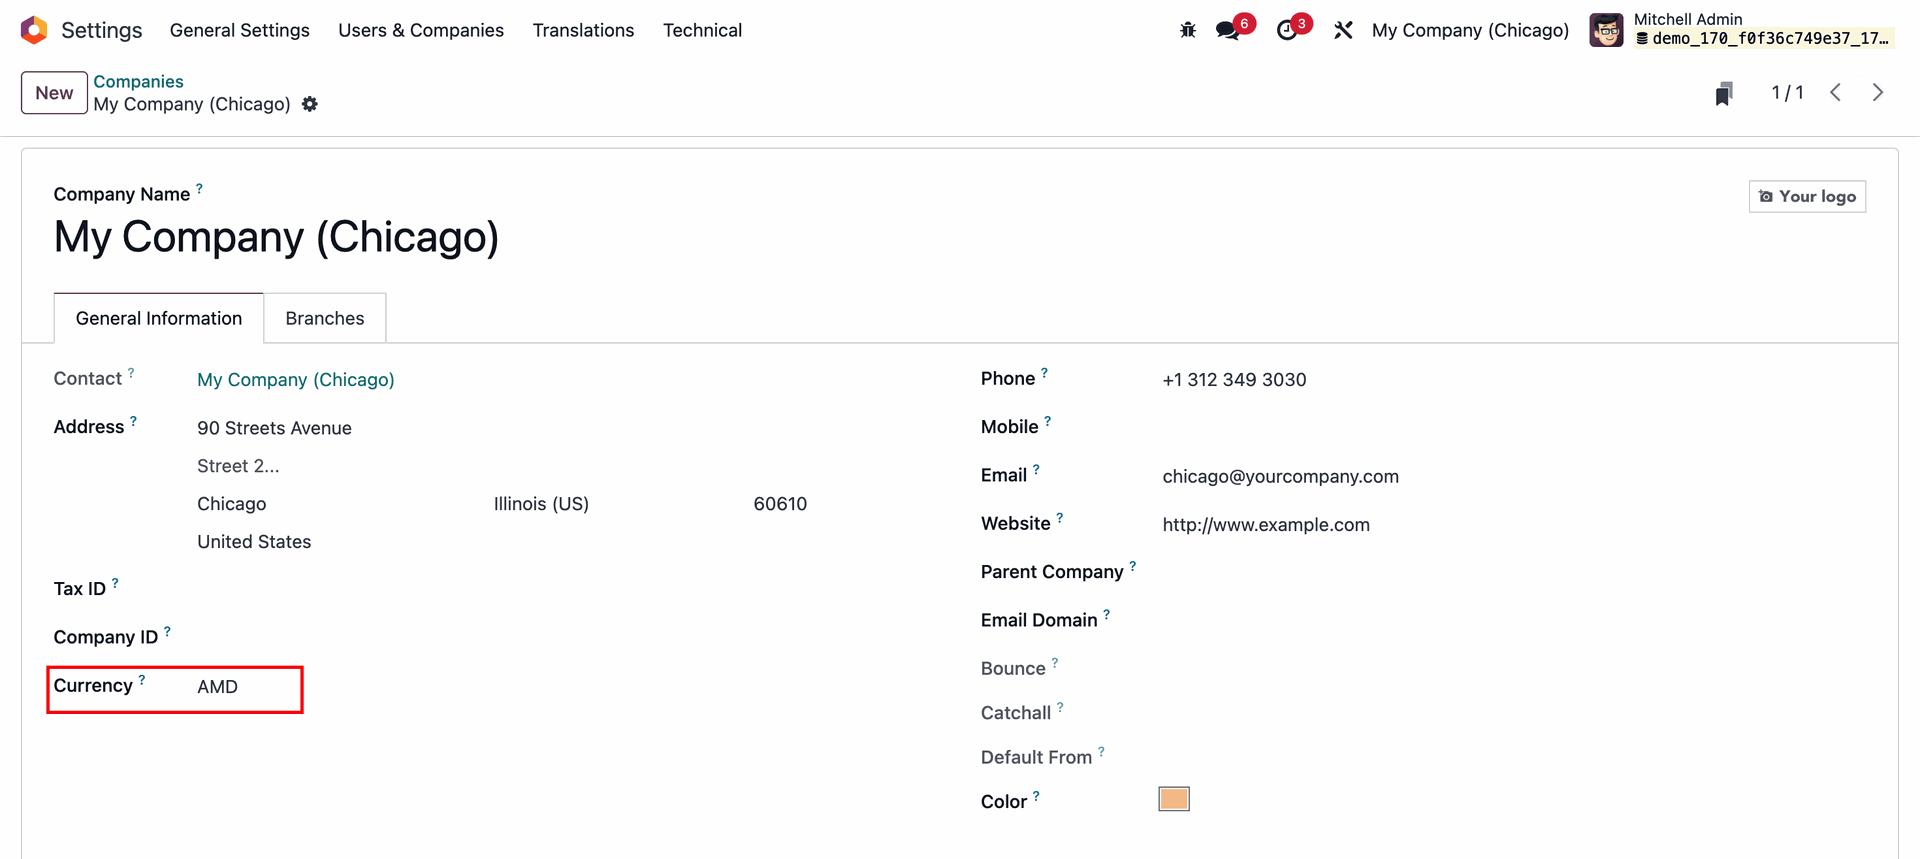Click the New button
Screen dimensions: 1920x859
(54, 93)
